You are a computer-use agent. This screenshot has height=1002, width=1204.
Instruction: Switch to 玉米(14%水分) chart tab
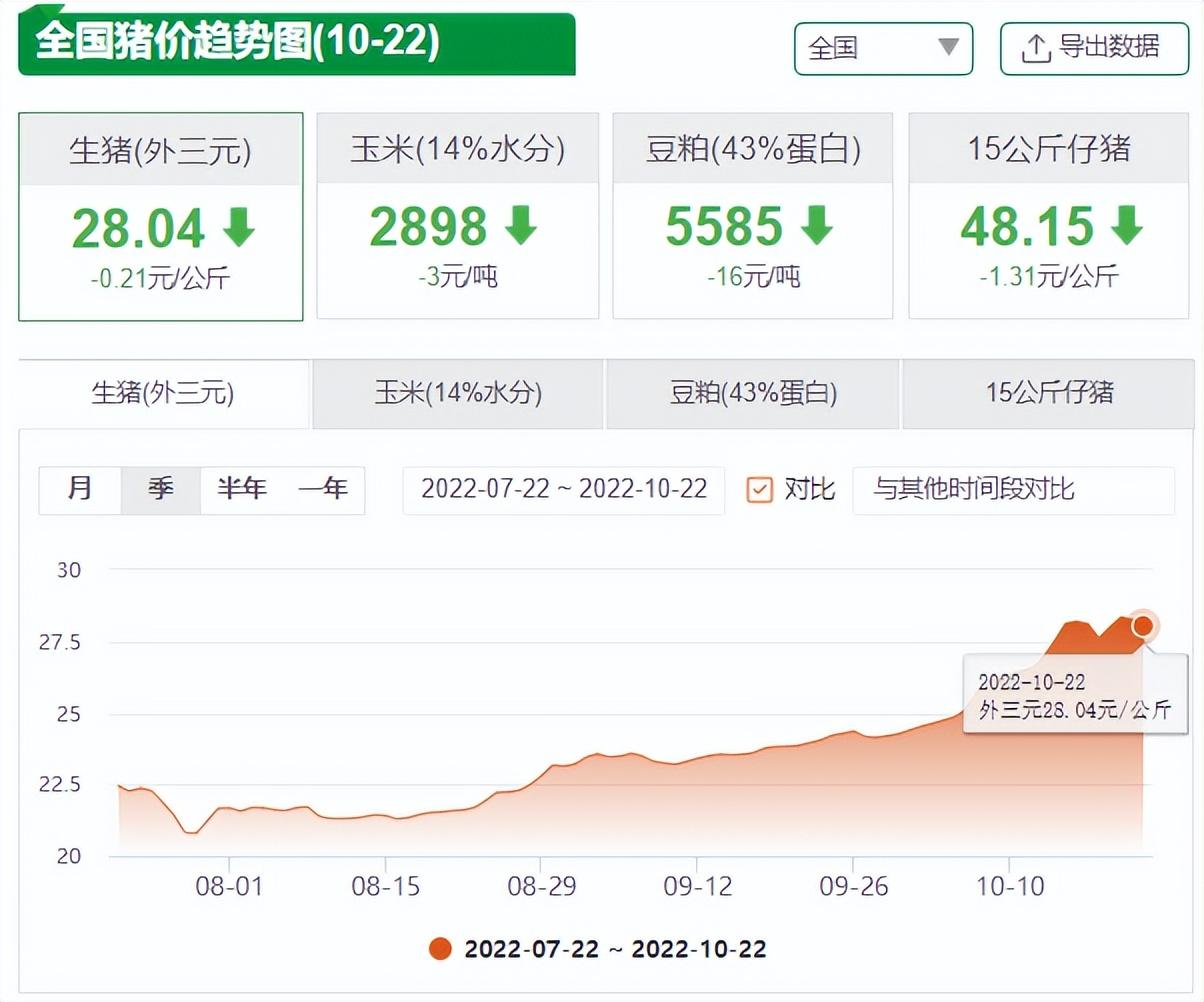[458, 393]
